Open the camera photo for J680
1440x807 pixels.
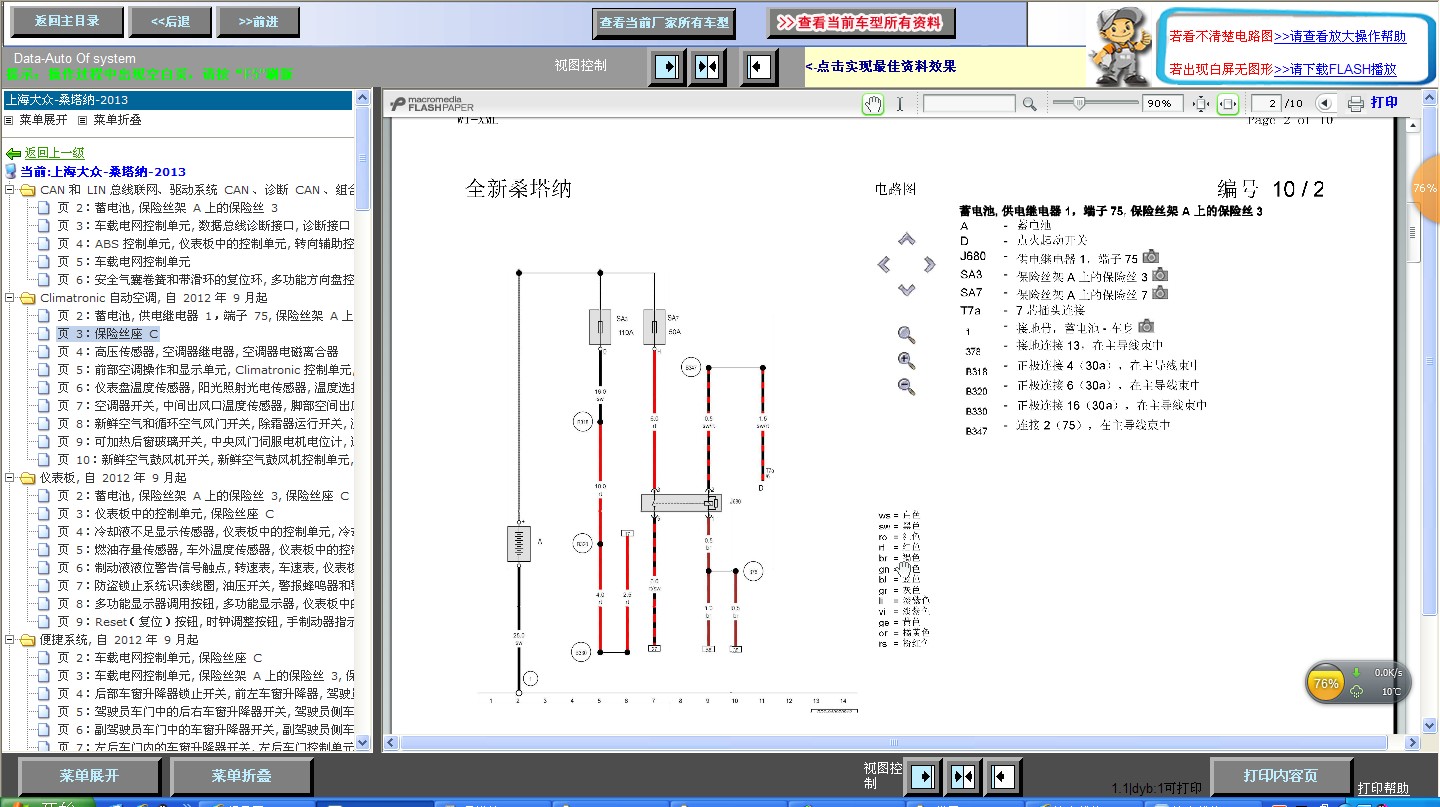click(1151, 257)
